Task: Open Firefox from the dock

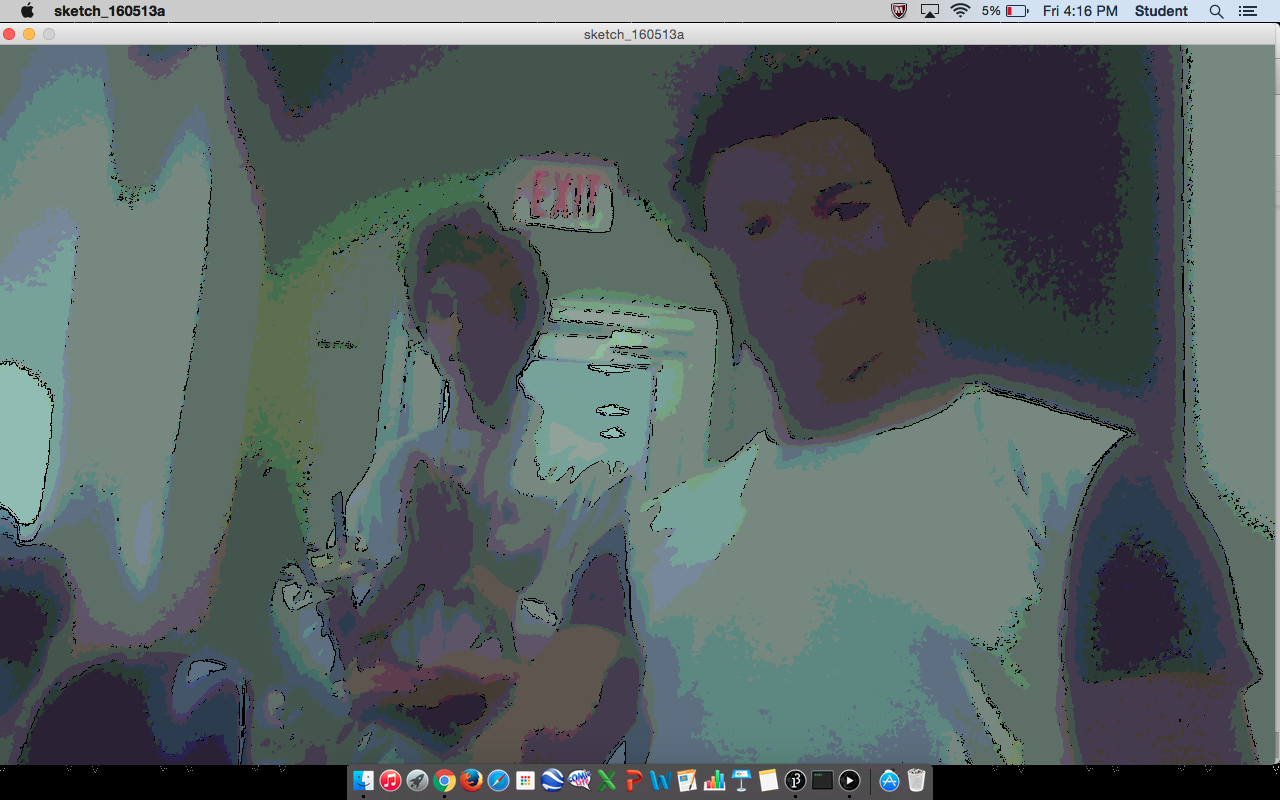Action: (x=471, y=781)
